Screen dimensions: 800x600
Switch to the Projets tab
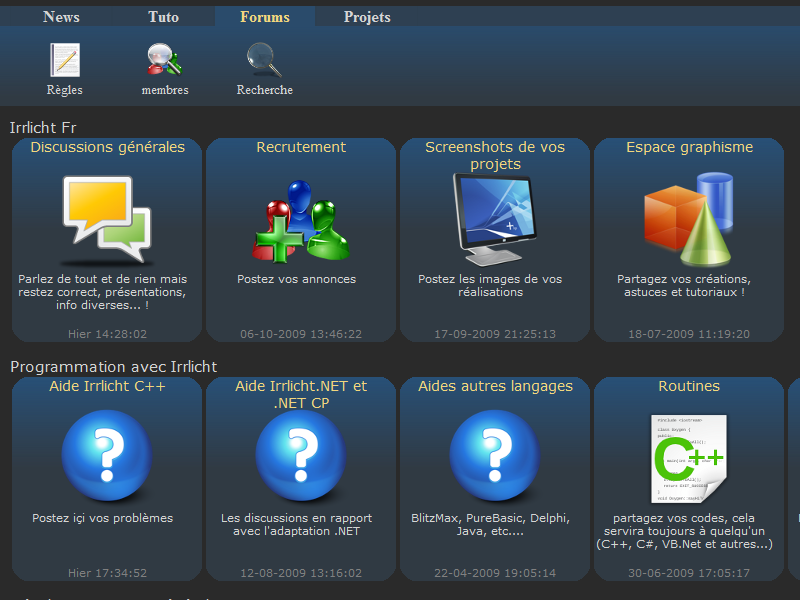[367, 17]
